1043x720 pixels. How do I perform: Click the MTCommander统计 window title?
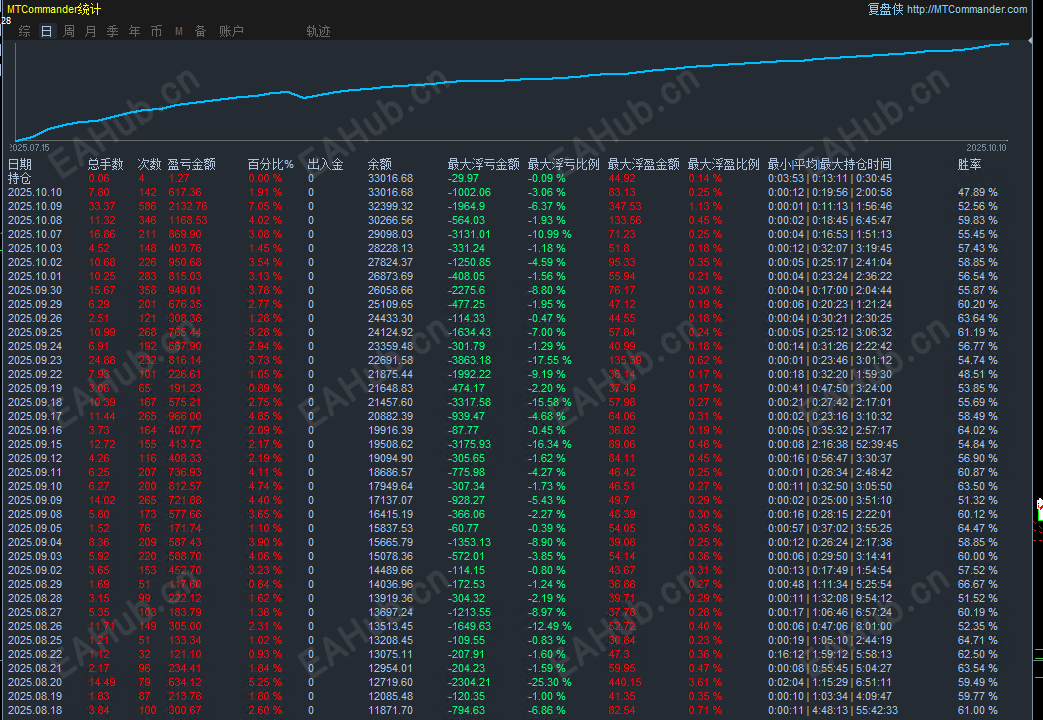click(x=54, y=9)
